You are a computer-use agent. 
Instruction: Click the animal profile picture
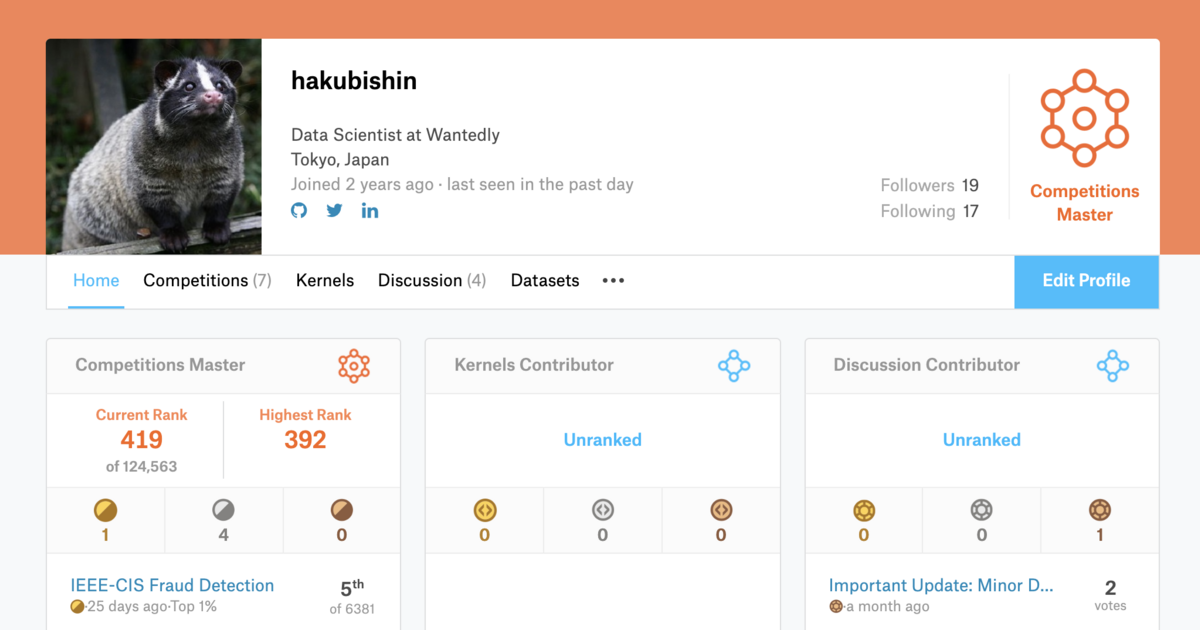(153, 146)
